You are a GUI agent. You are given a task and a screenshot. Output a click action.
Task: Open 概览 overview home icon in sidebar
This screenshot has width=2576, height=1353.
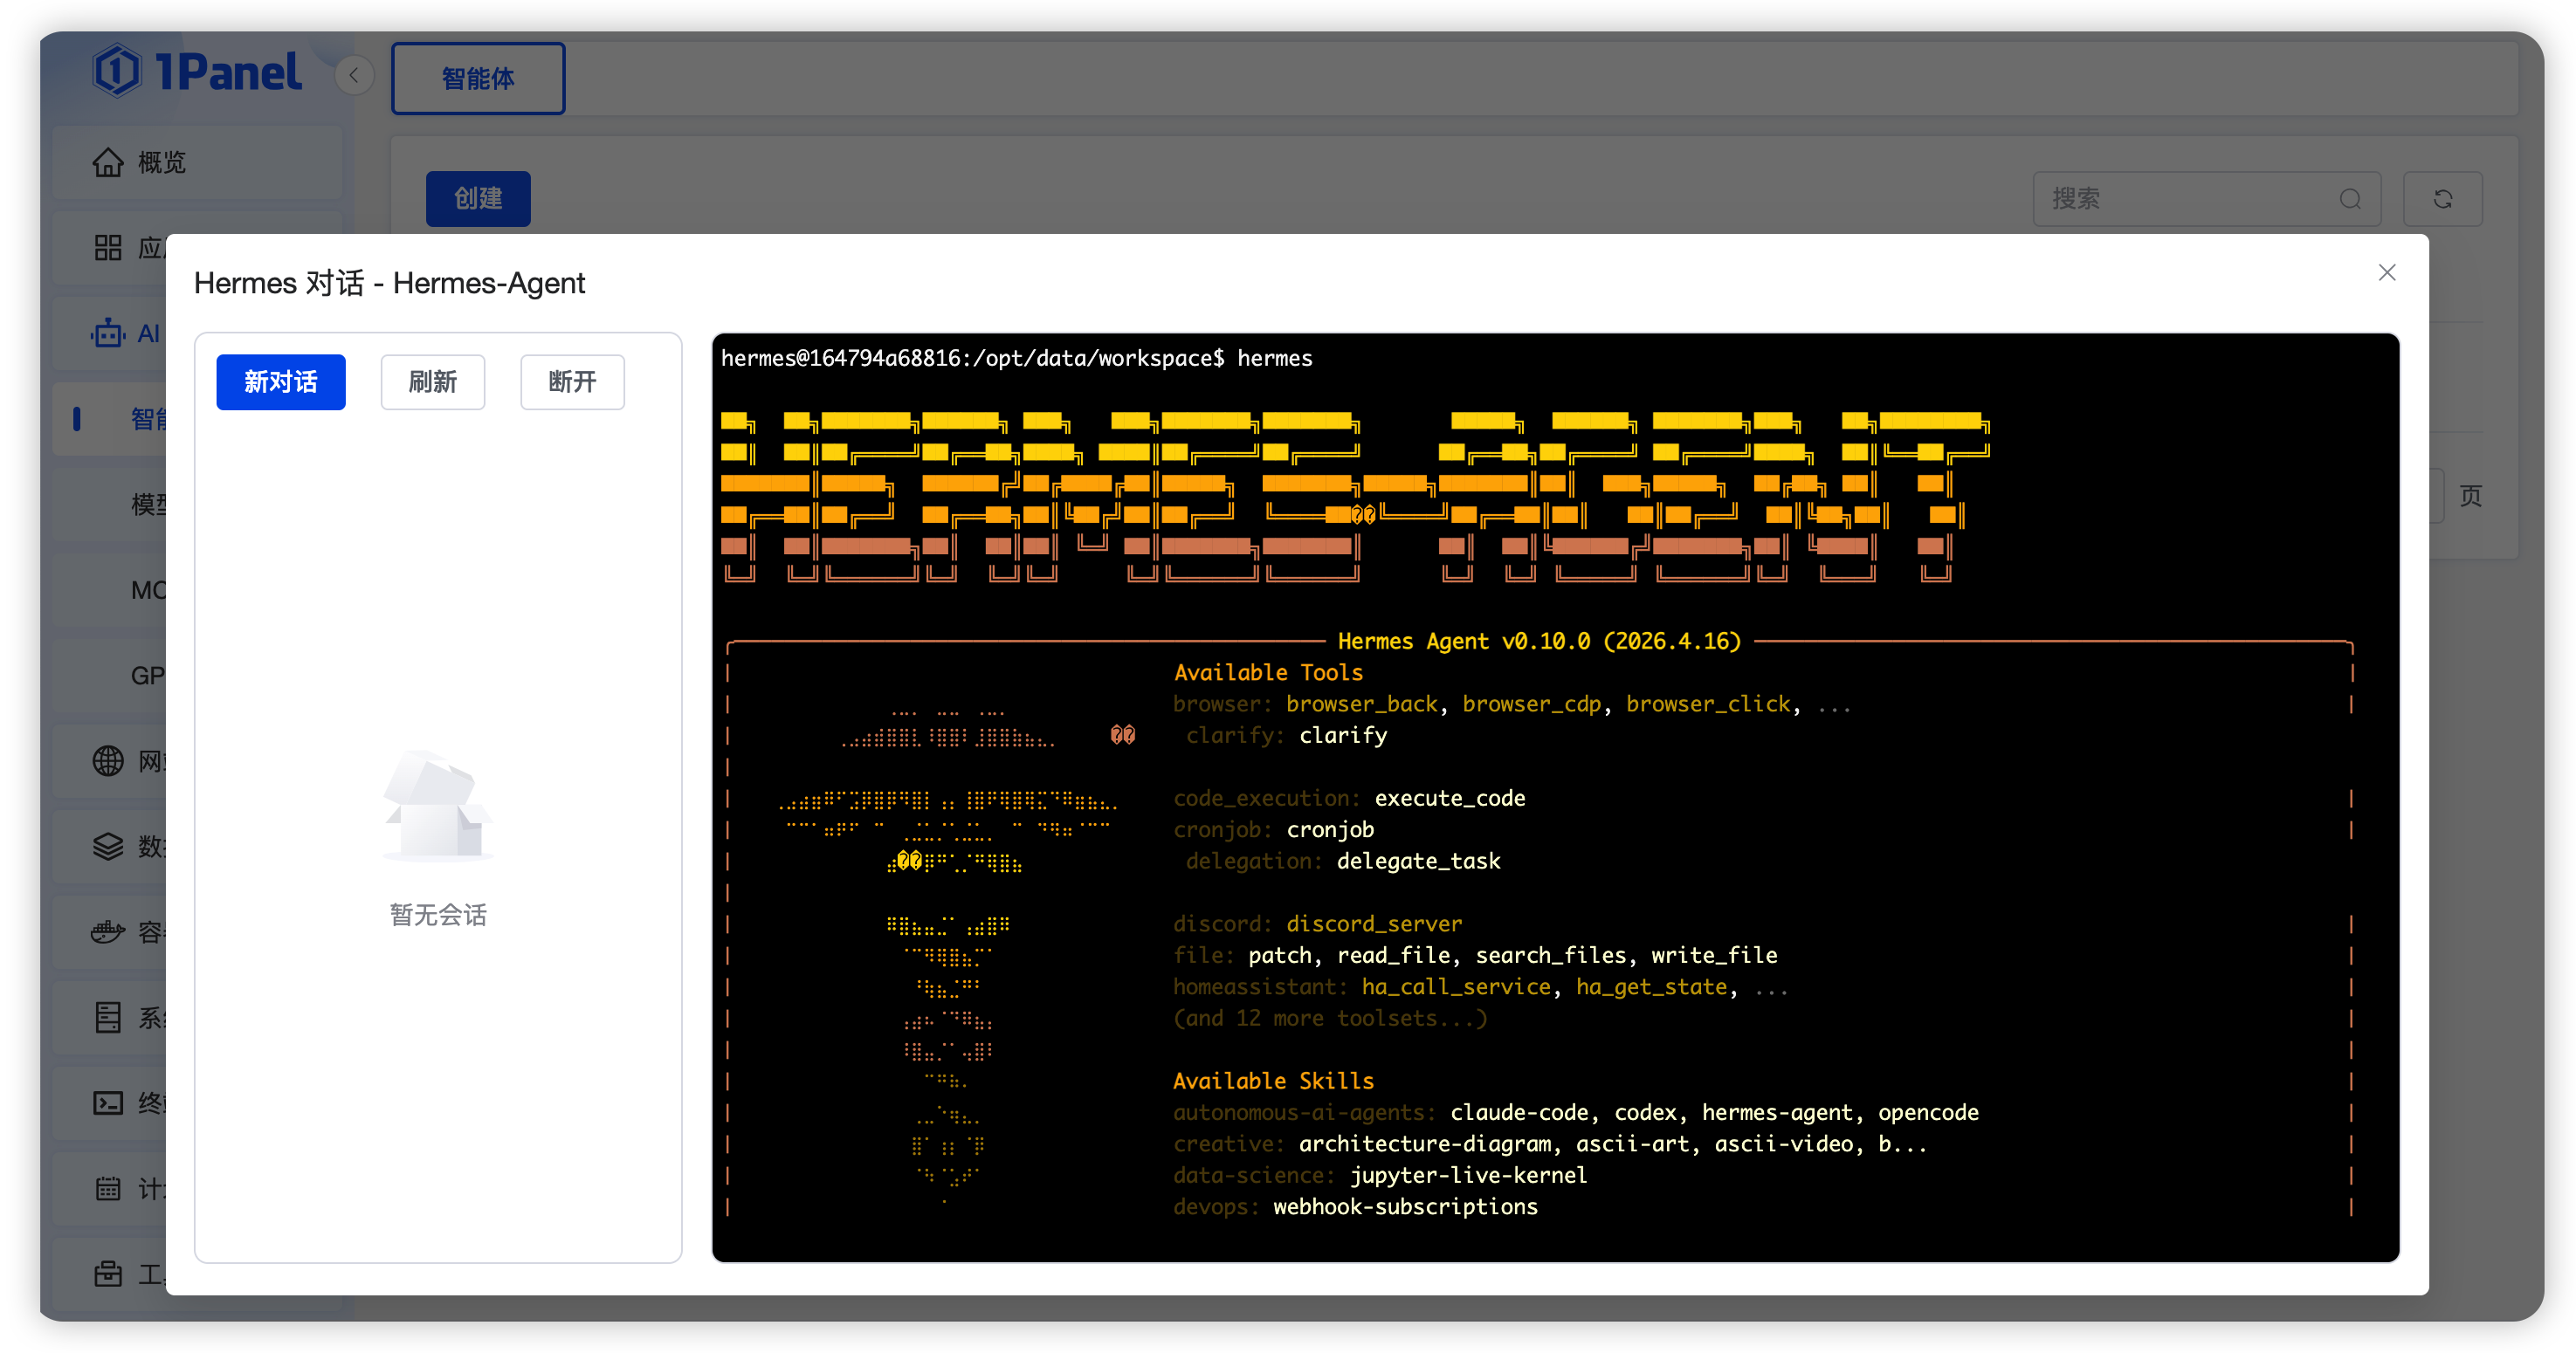(108, 162)
